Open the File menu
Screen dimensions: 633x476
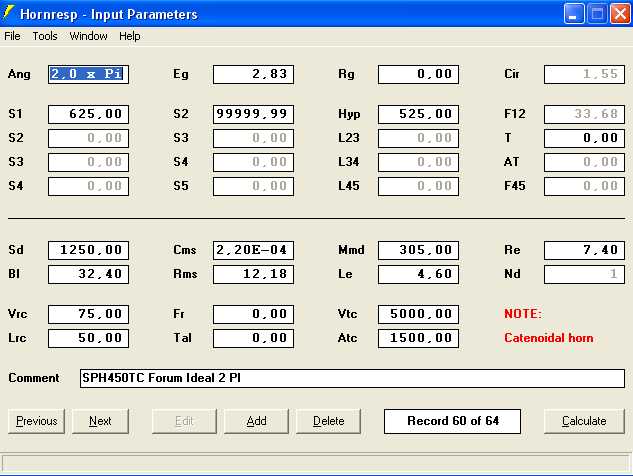pyautogui.click(x=12, y=36)
